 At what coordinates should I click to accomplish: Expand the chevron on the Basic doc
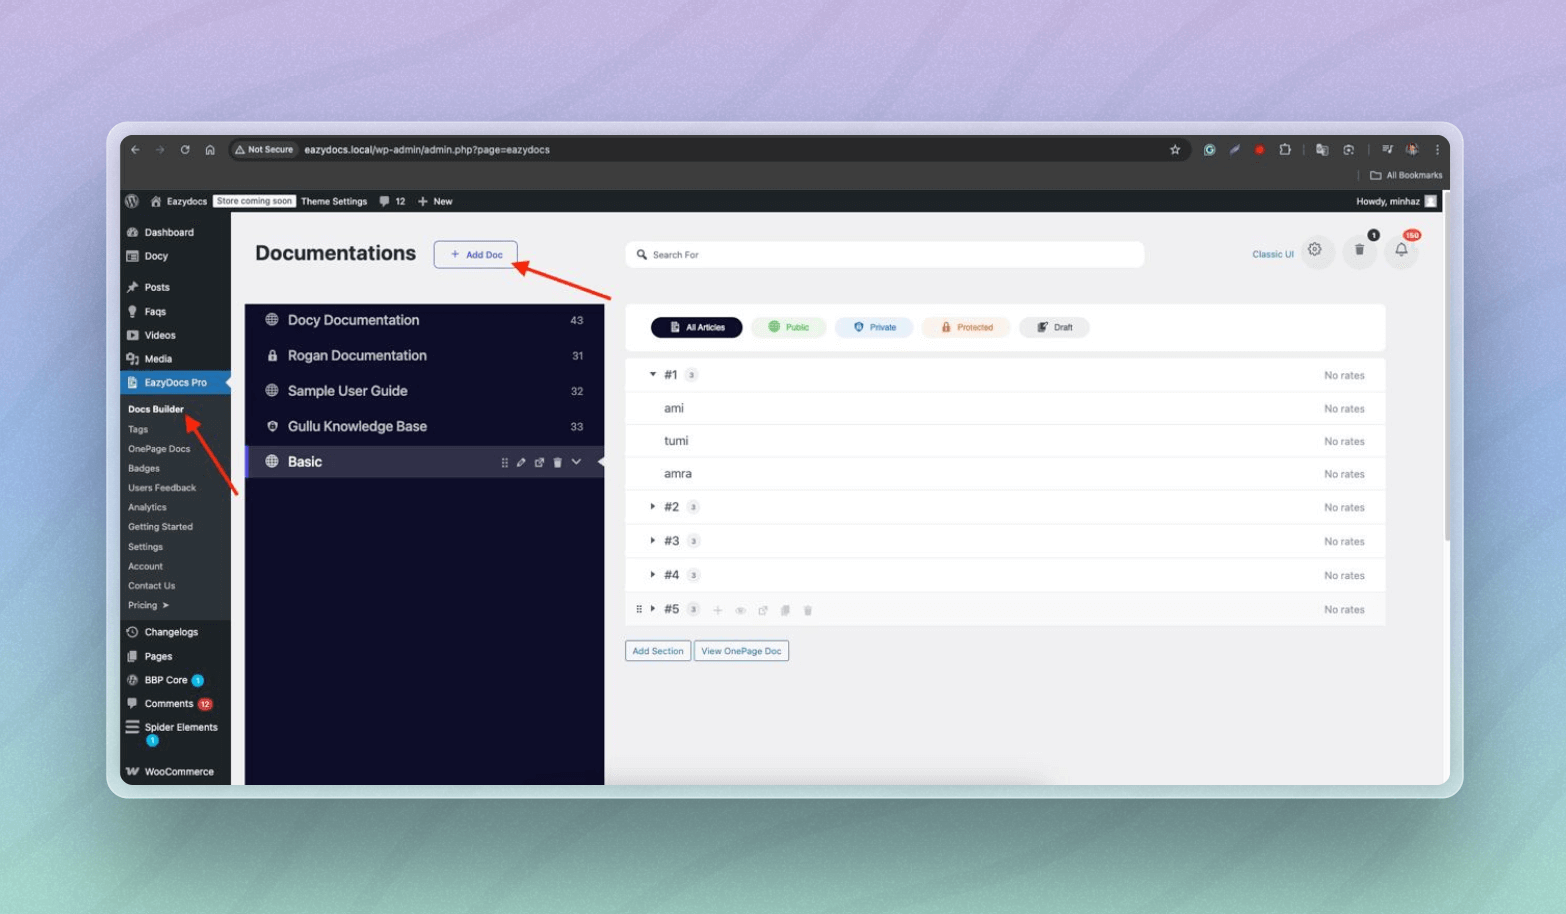(x=576, y=462)
